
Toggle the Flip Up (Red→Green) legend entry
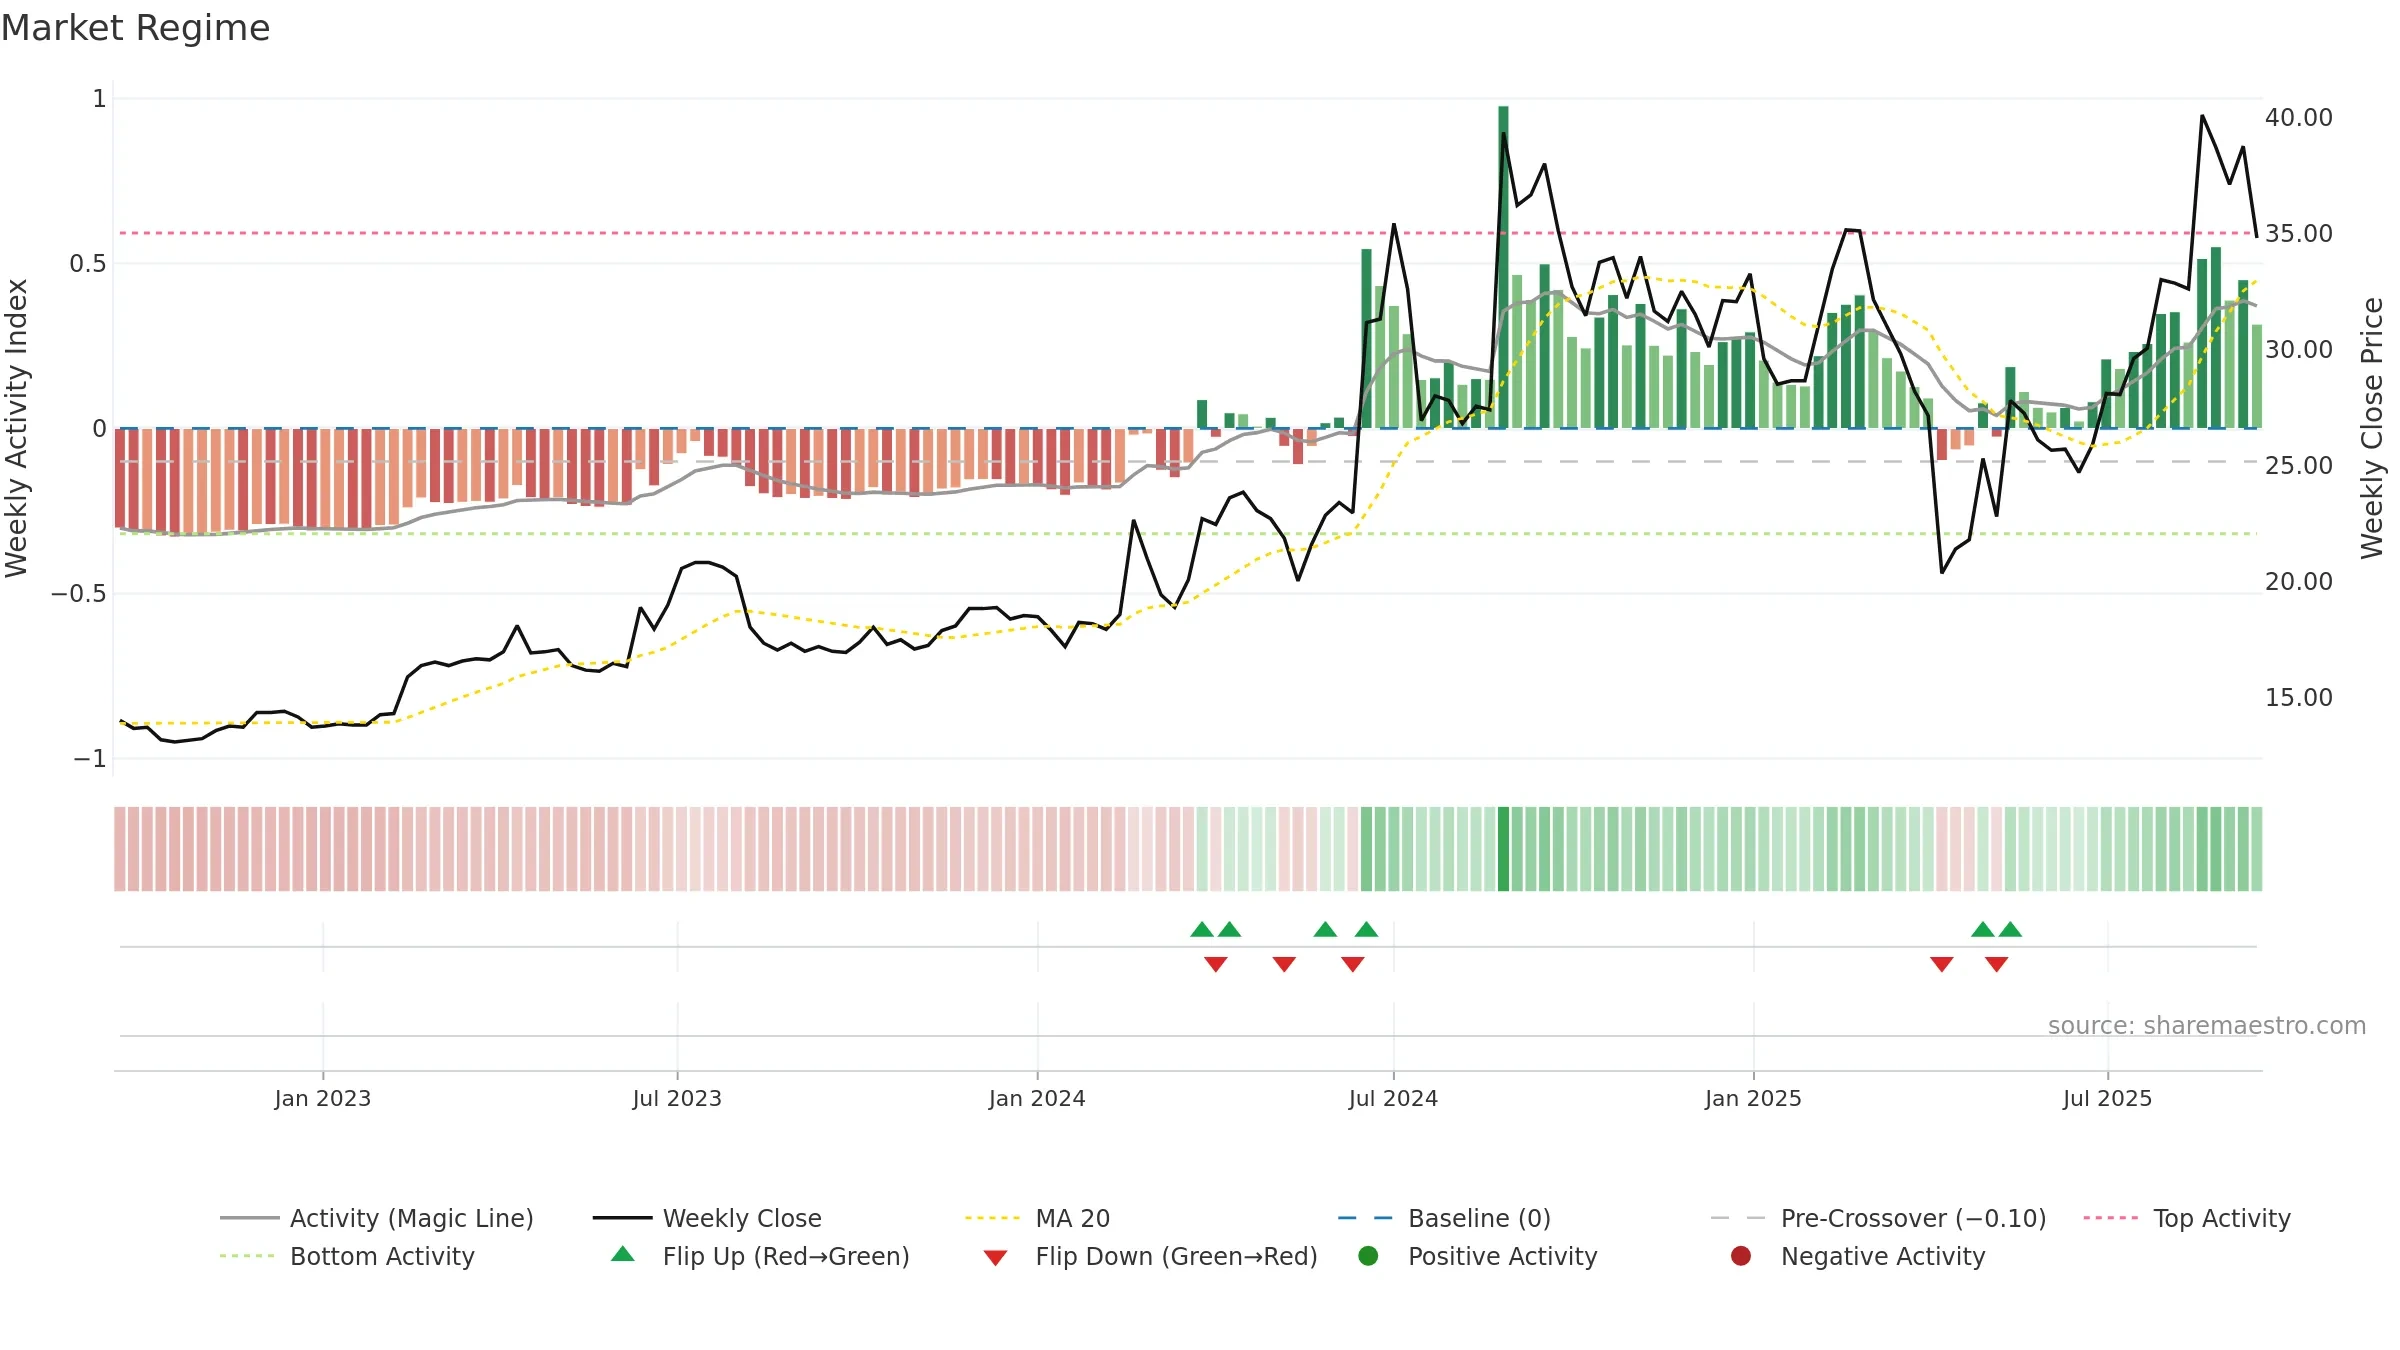760,1256
